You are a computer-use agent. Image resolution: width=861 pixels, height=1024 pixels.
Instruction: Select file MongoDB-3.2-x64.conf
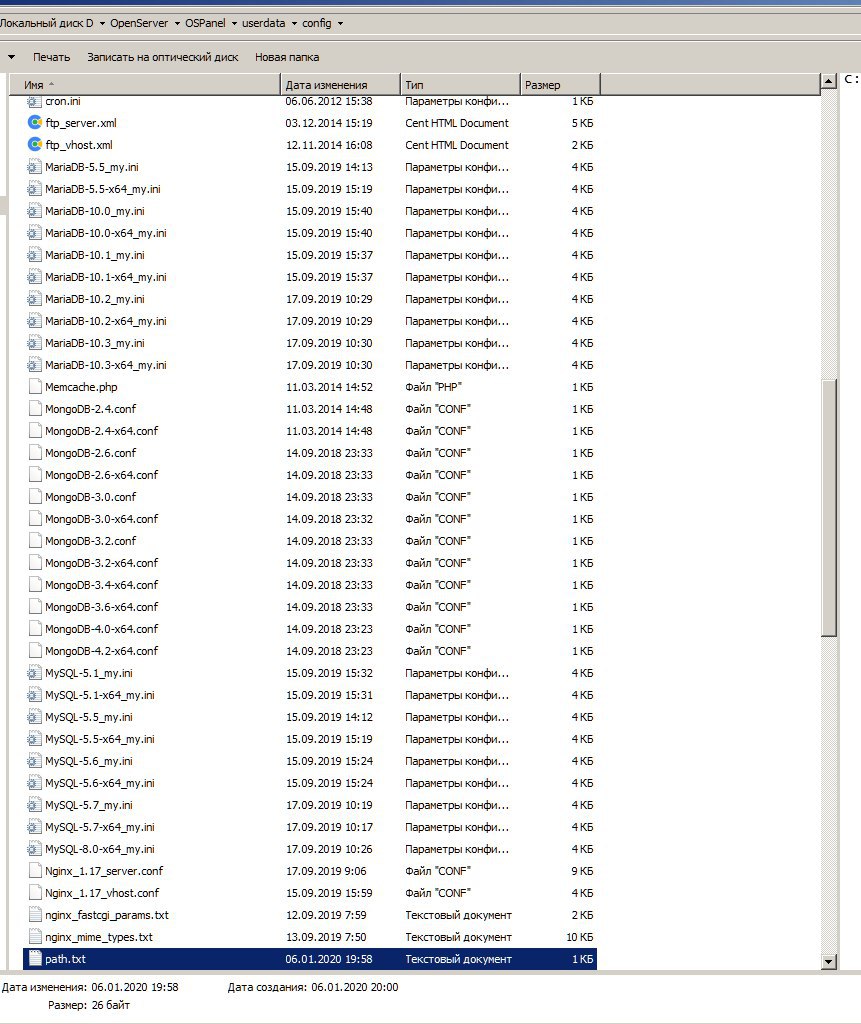coord(101,563)
